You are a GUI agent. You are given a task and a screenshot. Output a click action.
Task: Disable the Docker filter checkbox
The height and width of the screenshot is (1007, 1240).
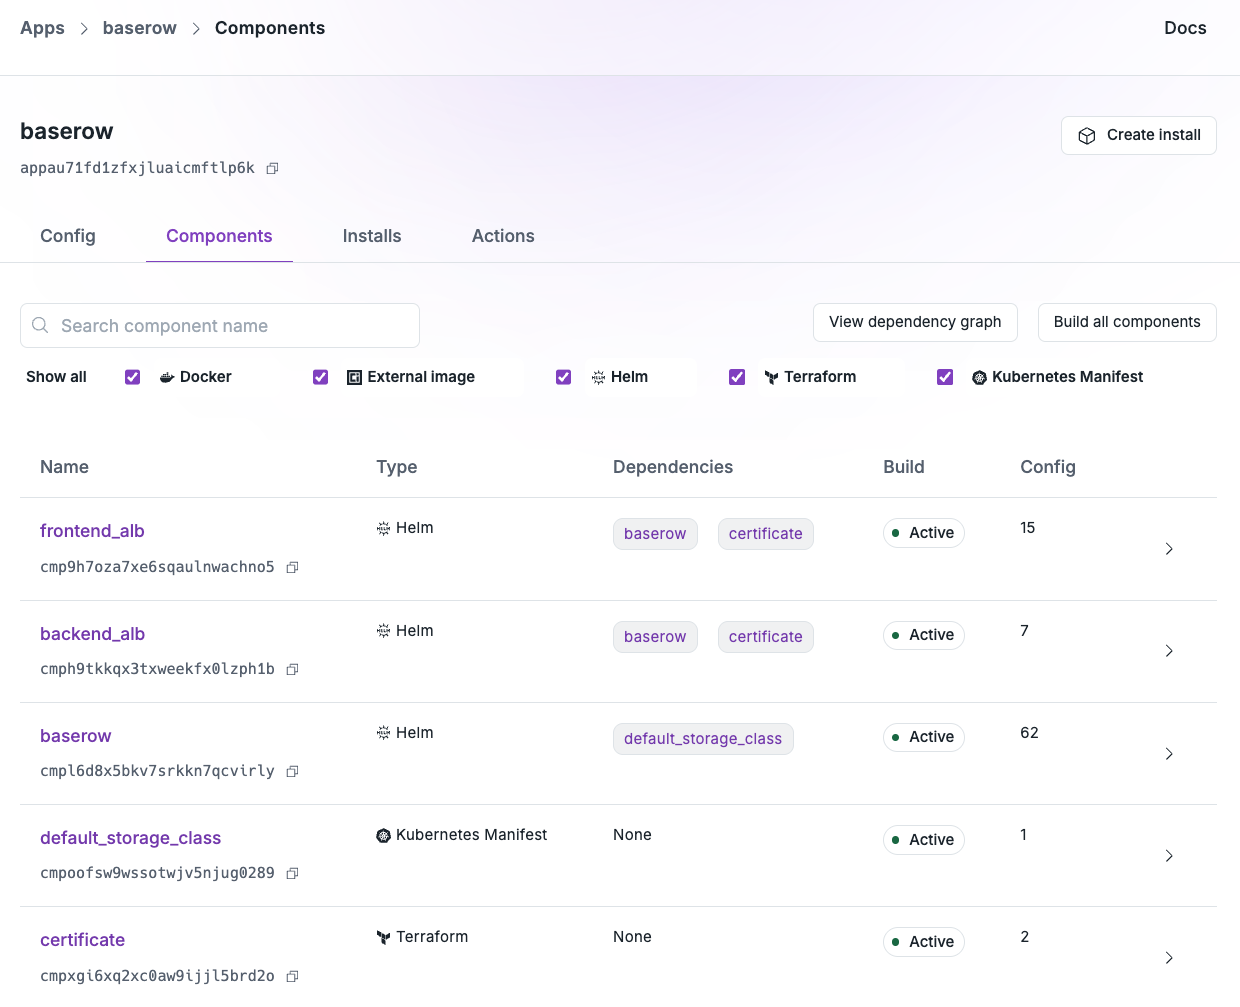click(x=132, y=377)
